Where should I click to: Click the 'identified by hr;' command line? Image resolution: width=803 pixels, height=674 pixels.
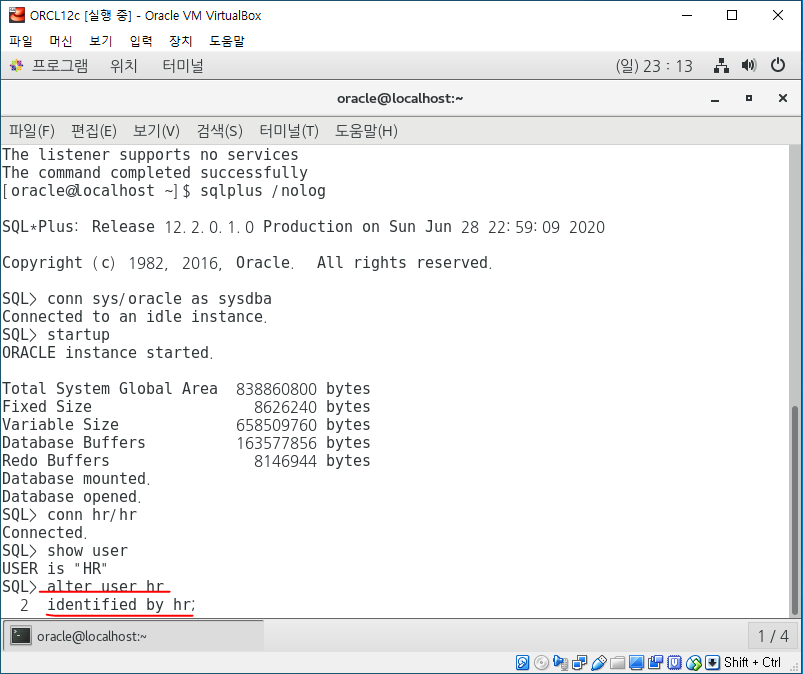pos(121,604)
